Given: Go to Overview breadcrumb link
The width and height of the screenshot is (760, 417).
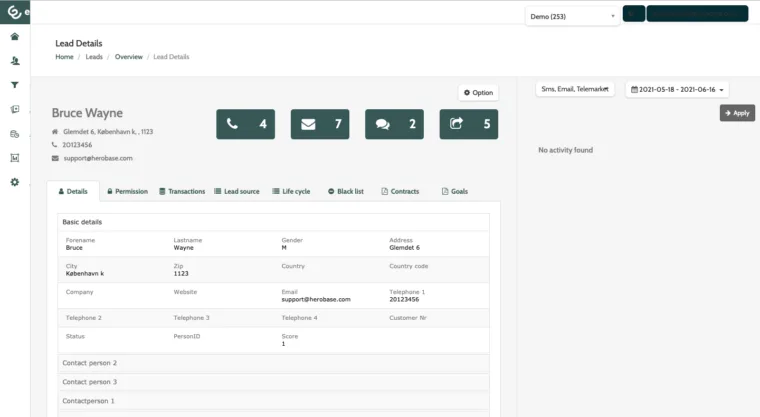Looking at the screenshot, I should [128, 57].
